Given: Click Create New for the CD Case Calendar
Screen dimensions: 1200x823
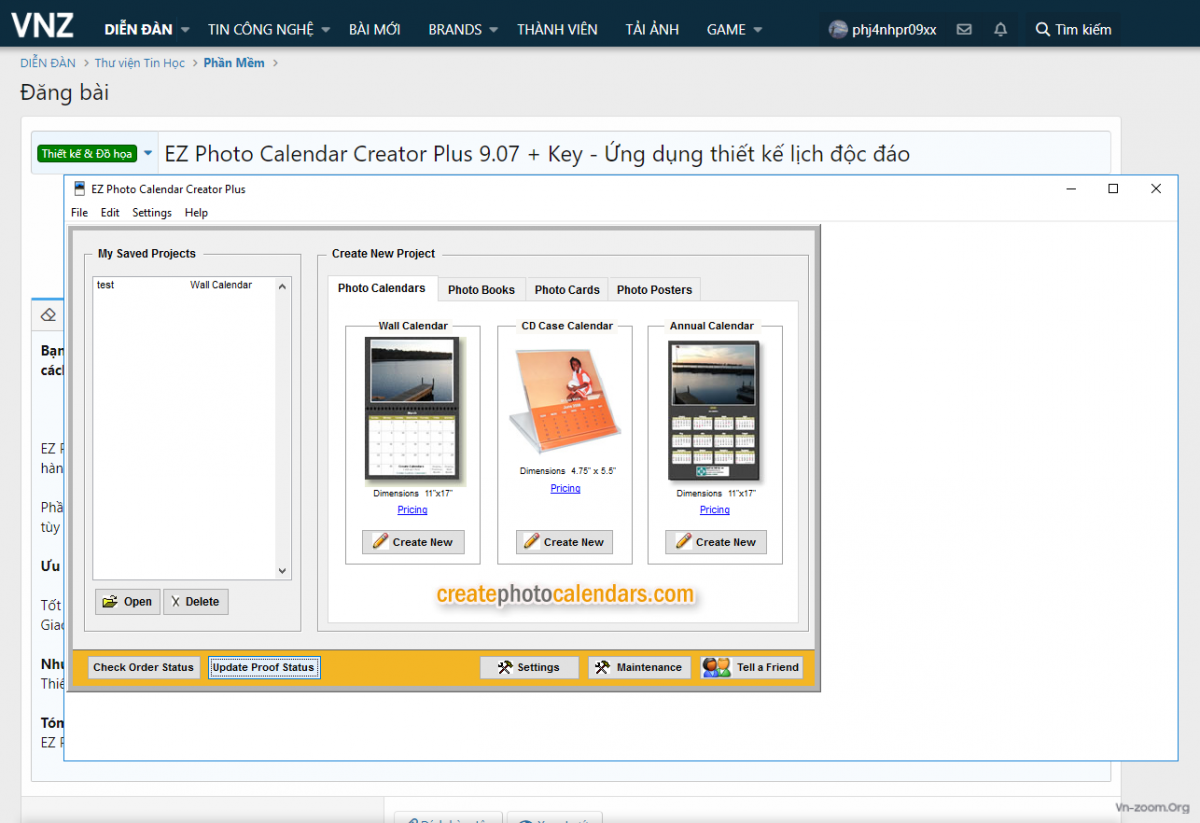Looking at the screenshot, I should point(563,541).
